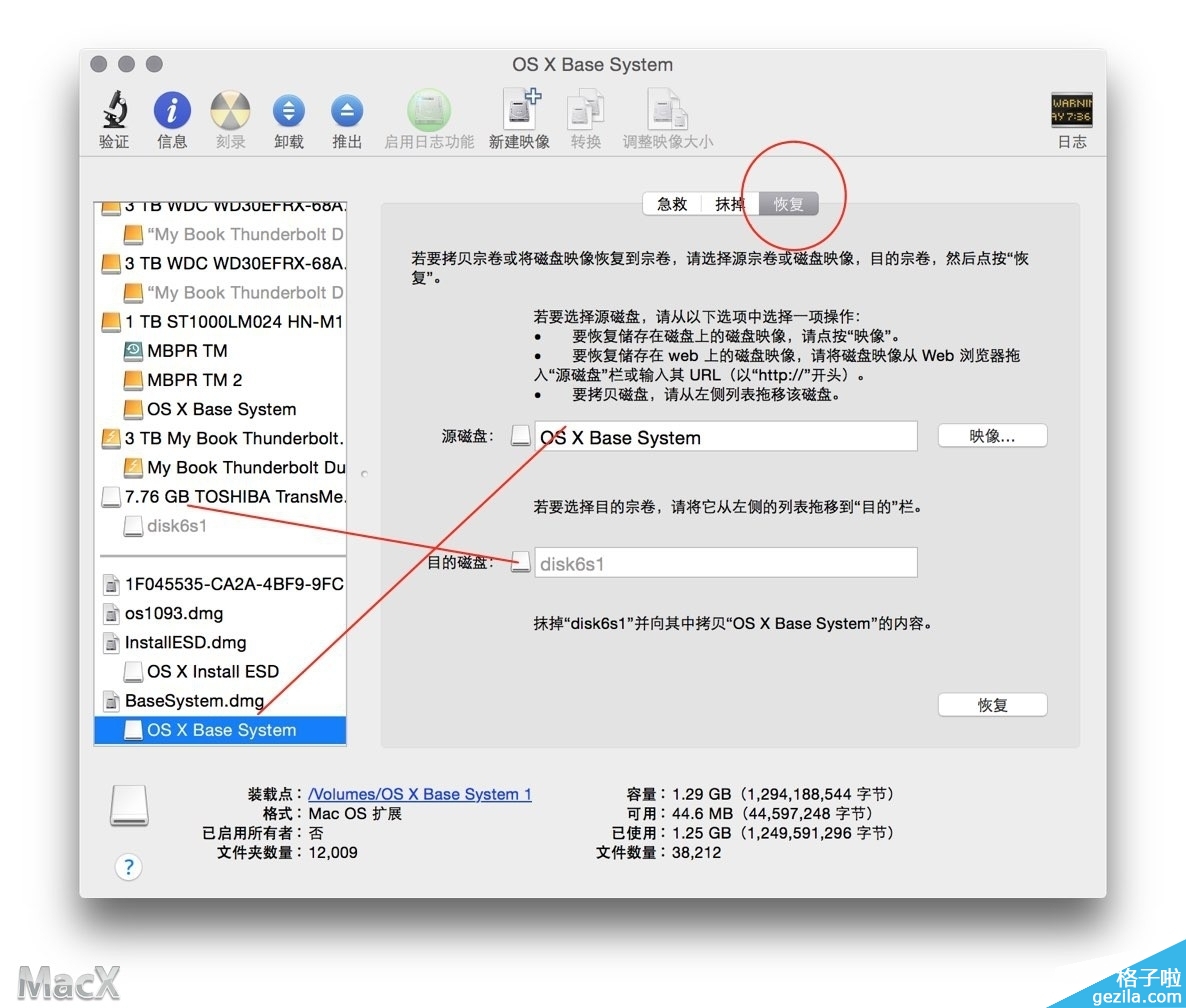The height and width of the screenshot is (1008, 1186).
Task: Click Resize Image (调整映像大小) icon
Action: click(x=667, y=110)
